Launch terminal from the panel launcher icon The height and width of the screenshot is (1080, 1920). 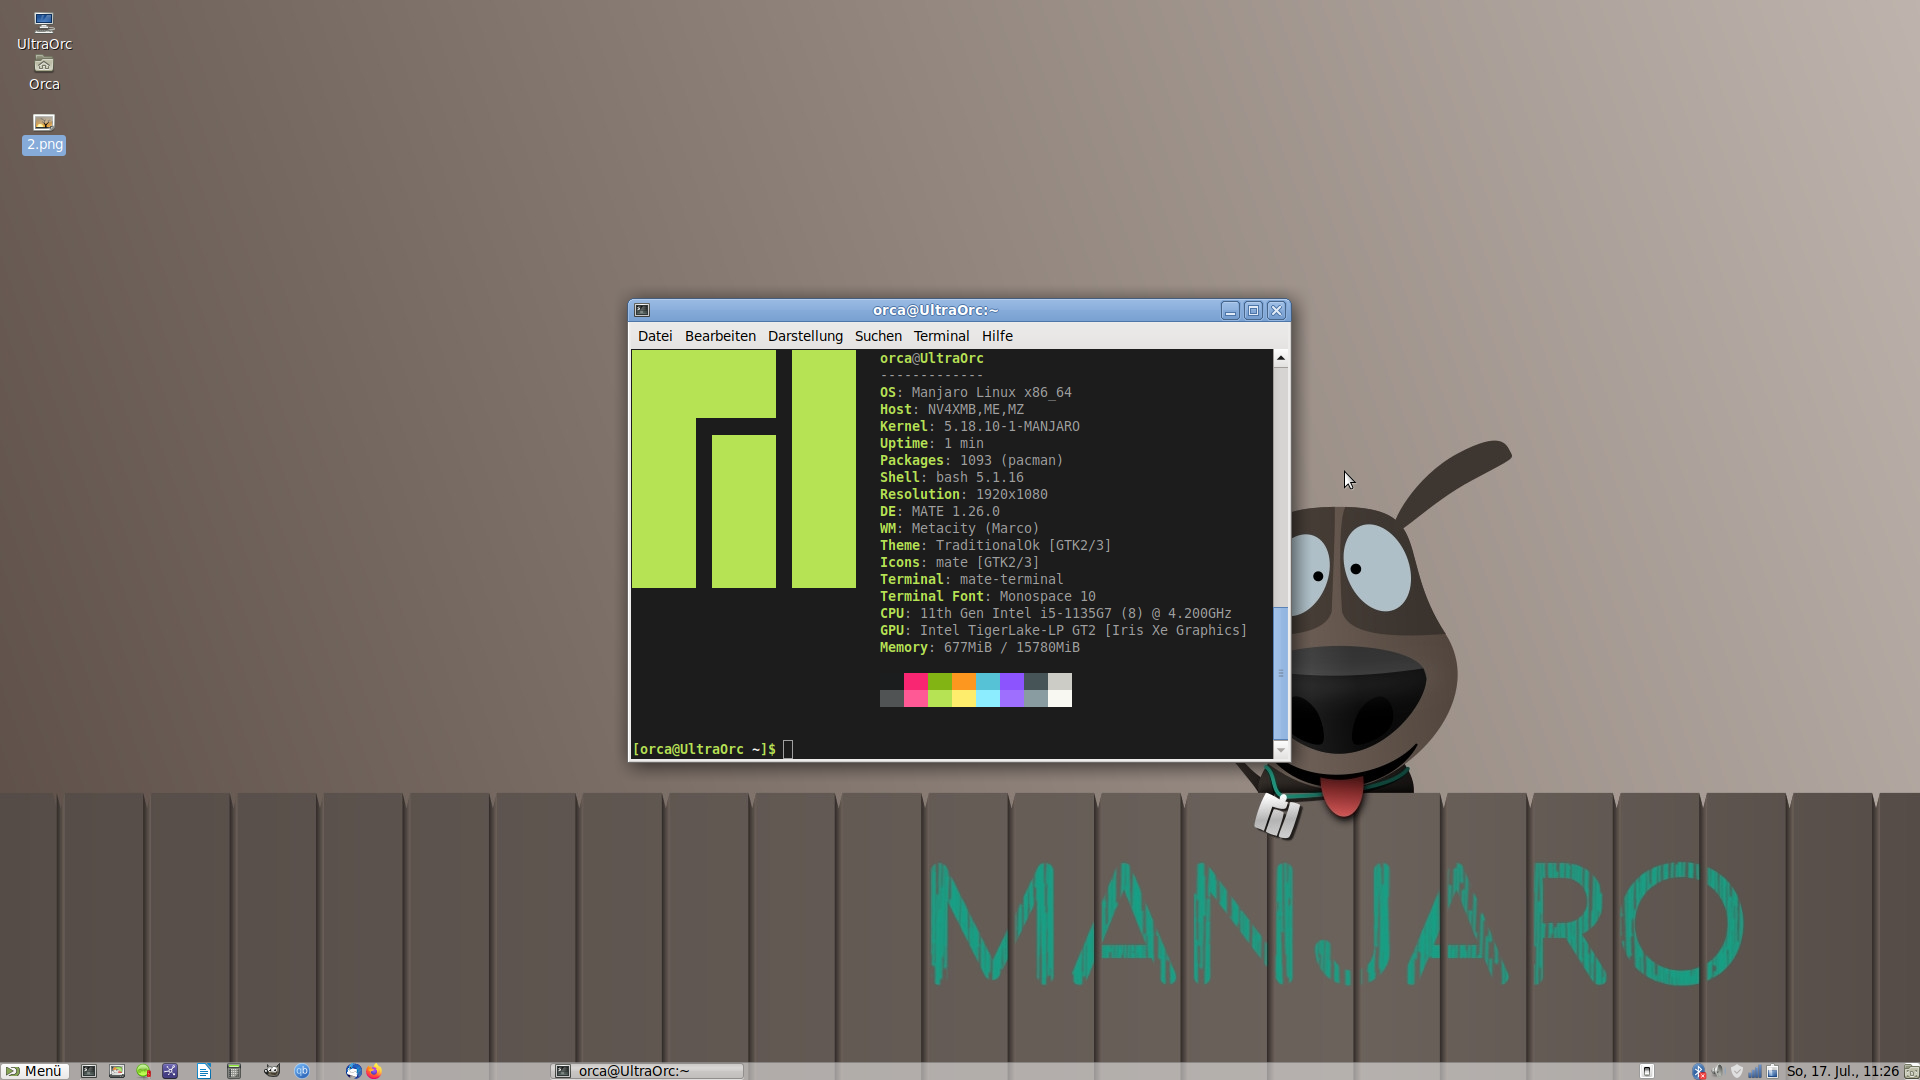click(89, 1071)
